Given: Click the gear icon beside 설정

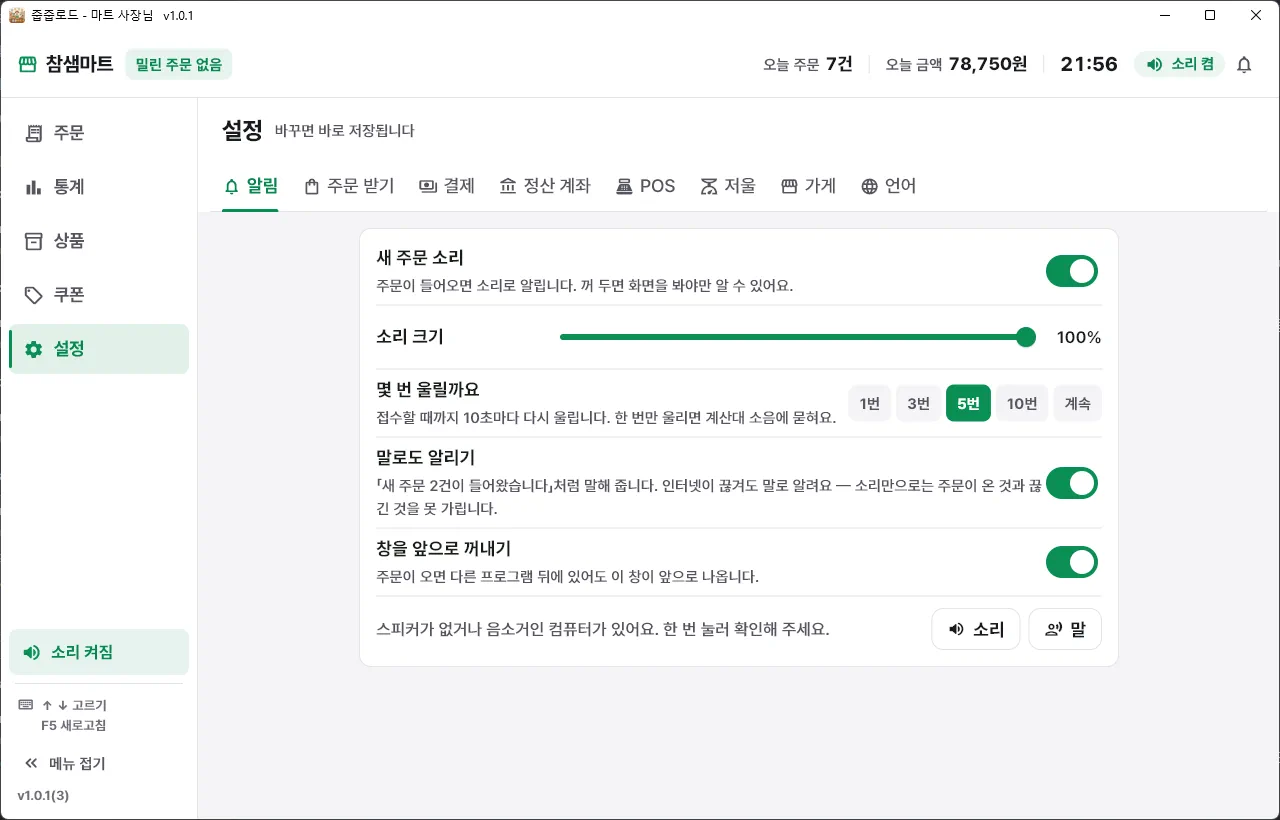Looking at the screenshot, I should tap(34, 349).
